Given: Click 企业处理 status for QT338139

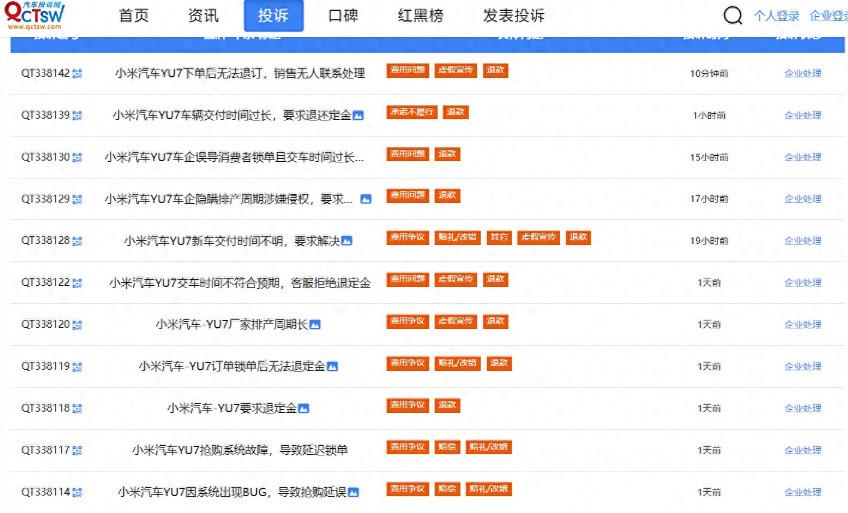Looking at the screenshot, I should tap(803, 115).
